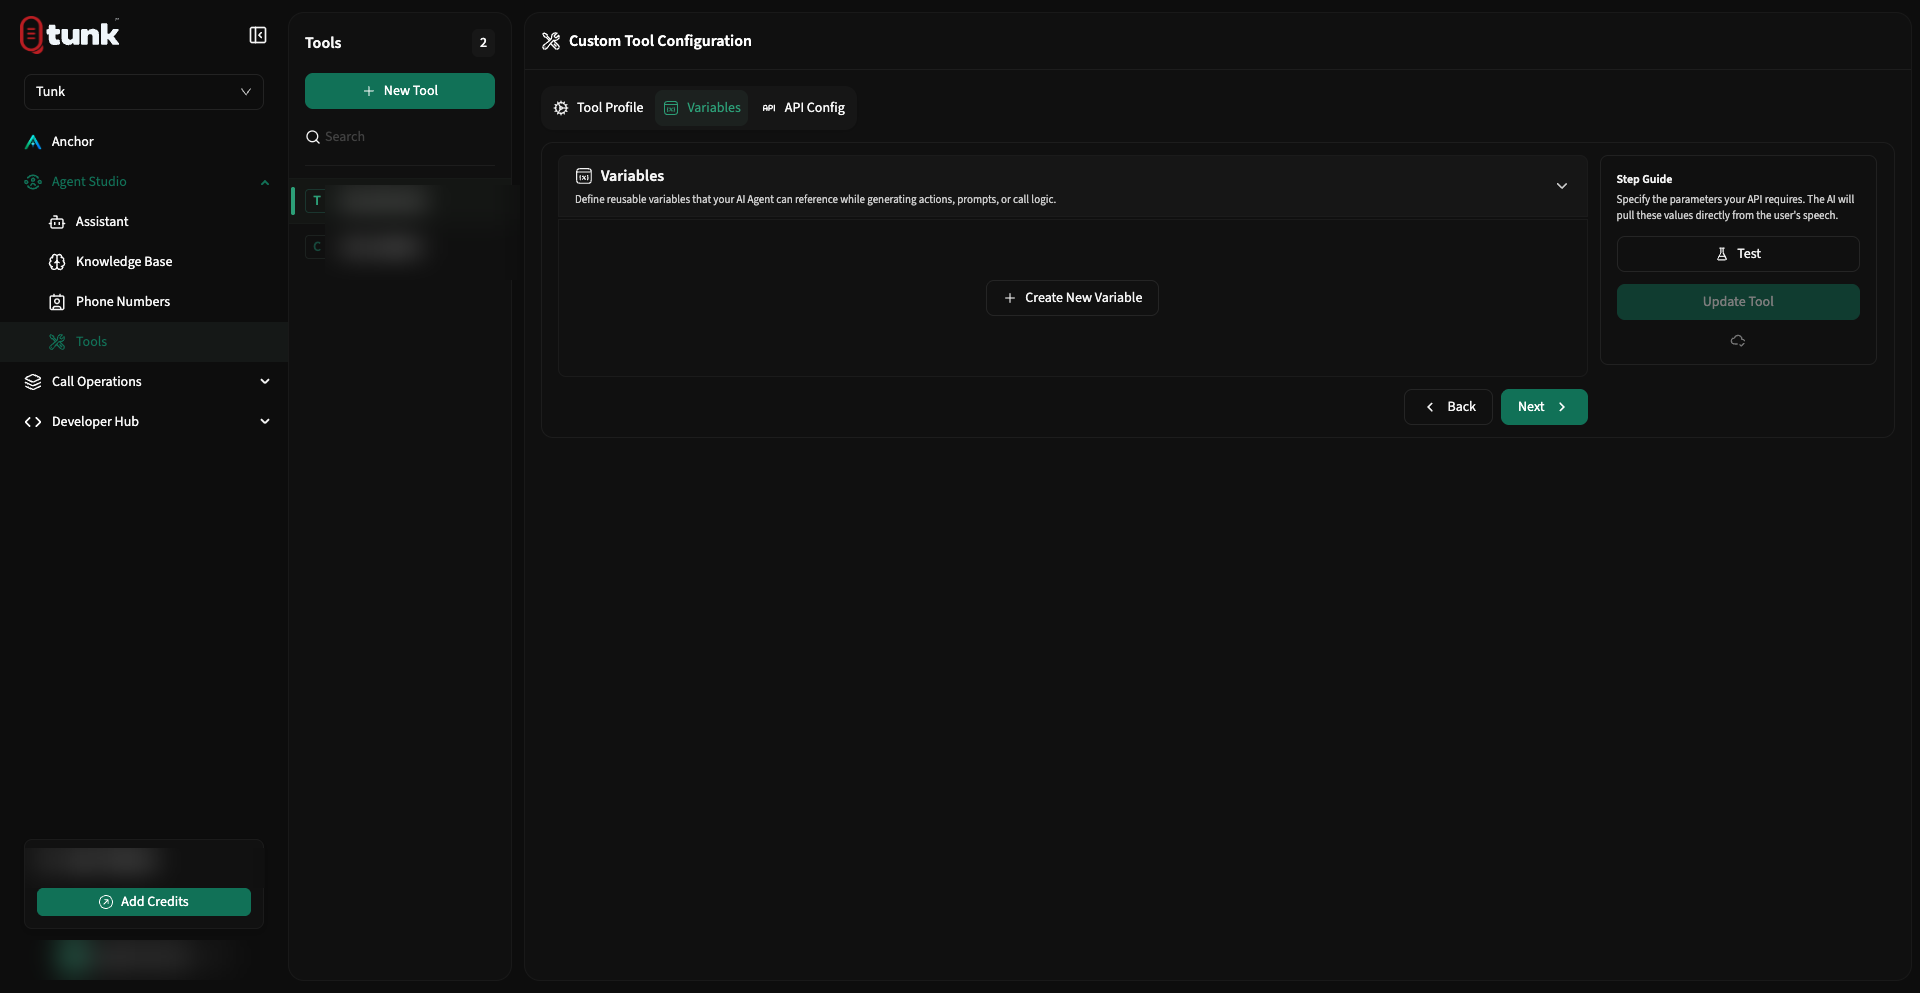
Task: Click the Add Credits button
Action: (x=144, y=902)
